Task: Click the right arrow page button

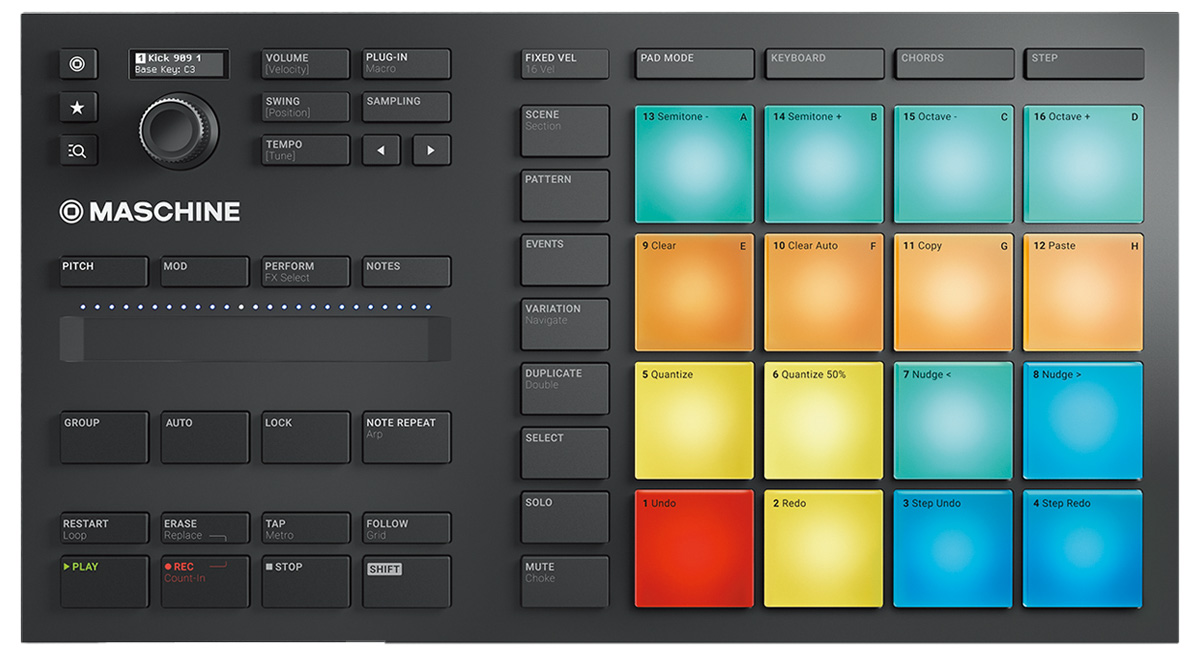Action: (x=431, y=150)
